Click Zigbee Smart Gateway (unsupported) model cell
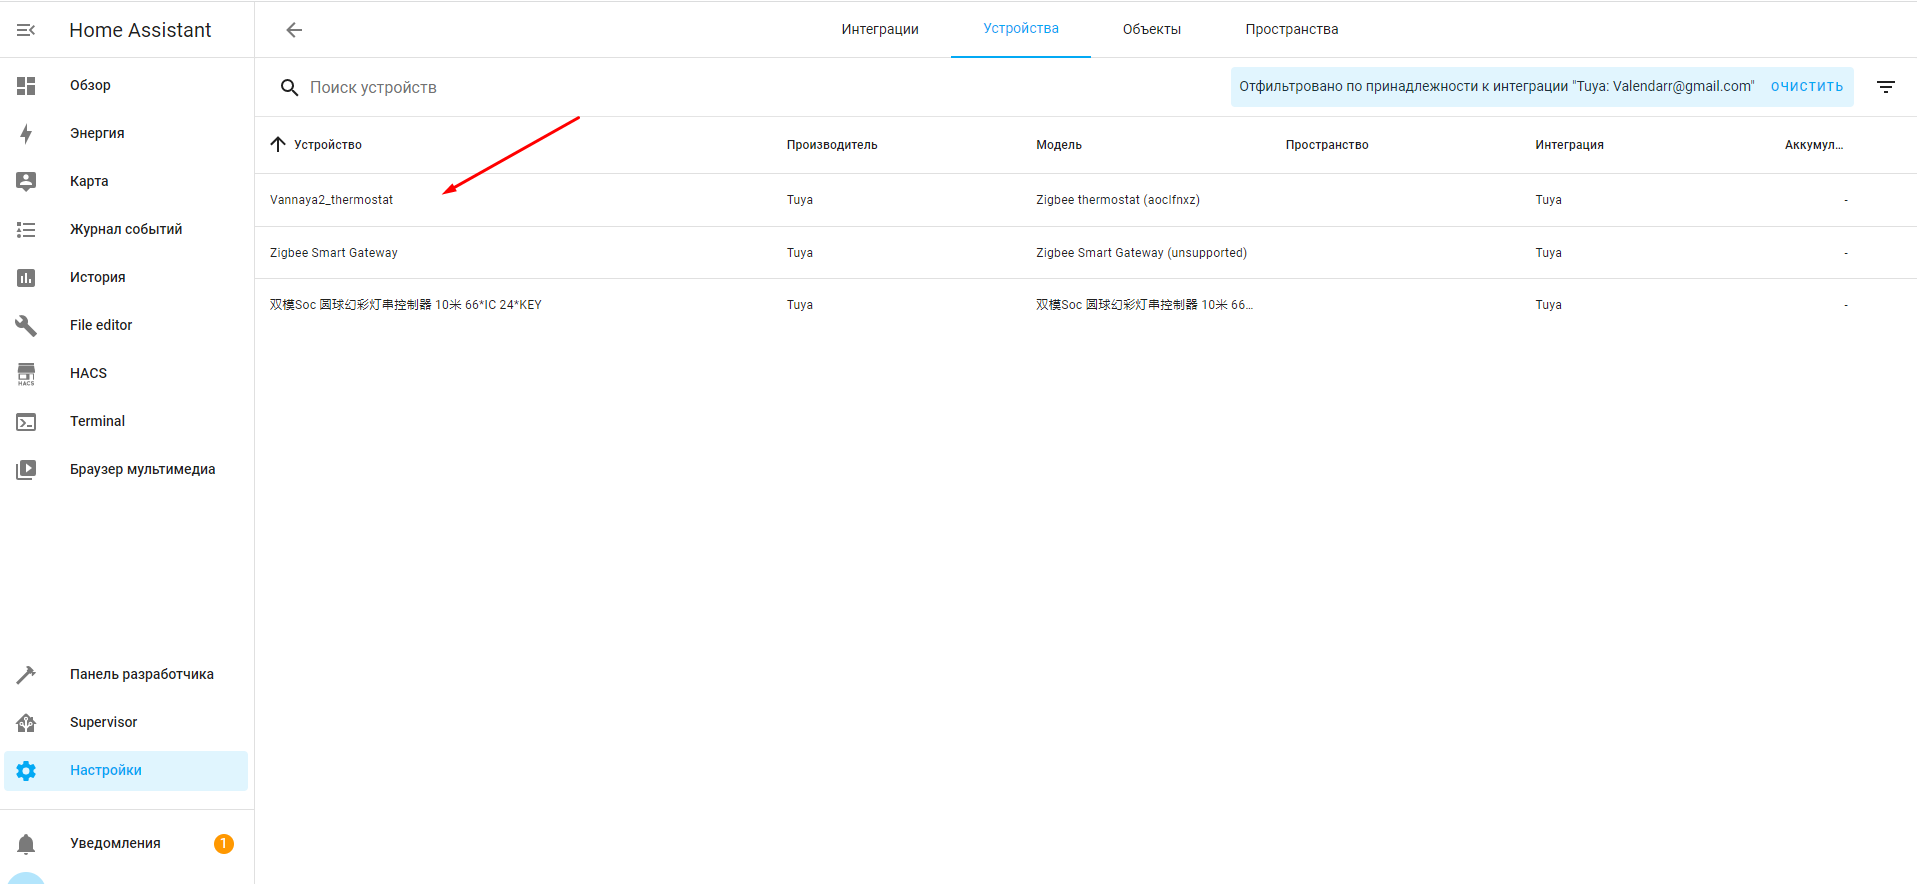Image resolution: width=1917 pixels, height=884 pixels. (x=1141, y=253)
